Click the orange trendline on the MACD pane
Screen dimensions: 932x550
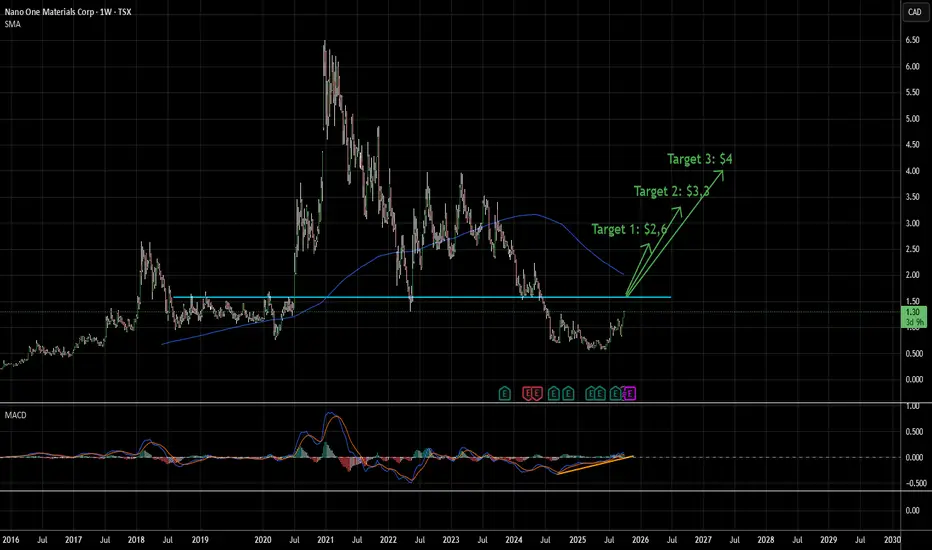pyautogui.click(x=595, y=465)
